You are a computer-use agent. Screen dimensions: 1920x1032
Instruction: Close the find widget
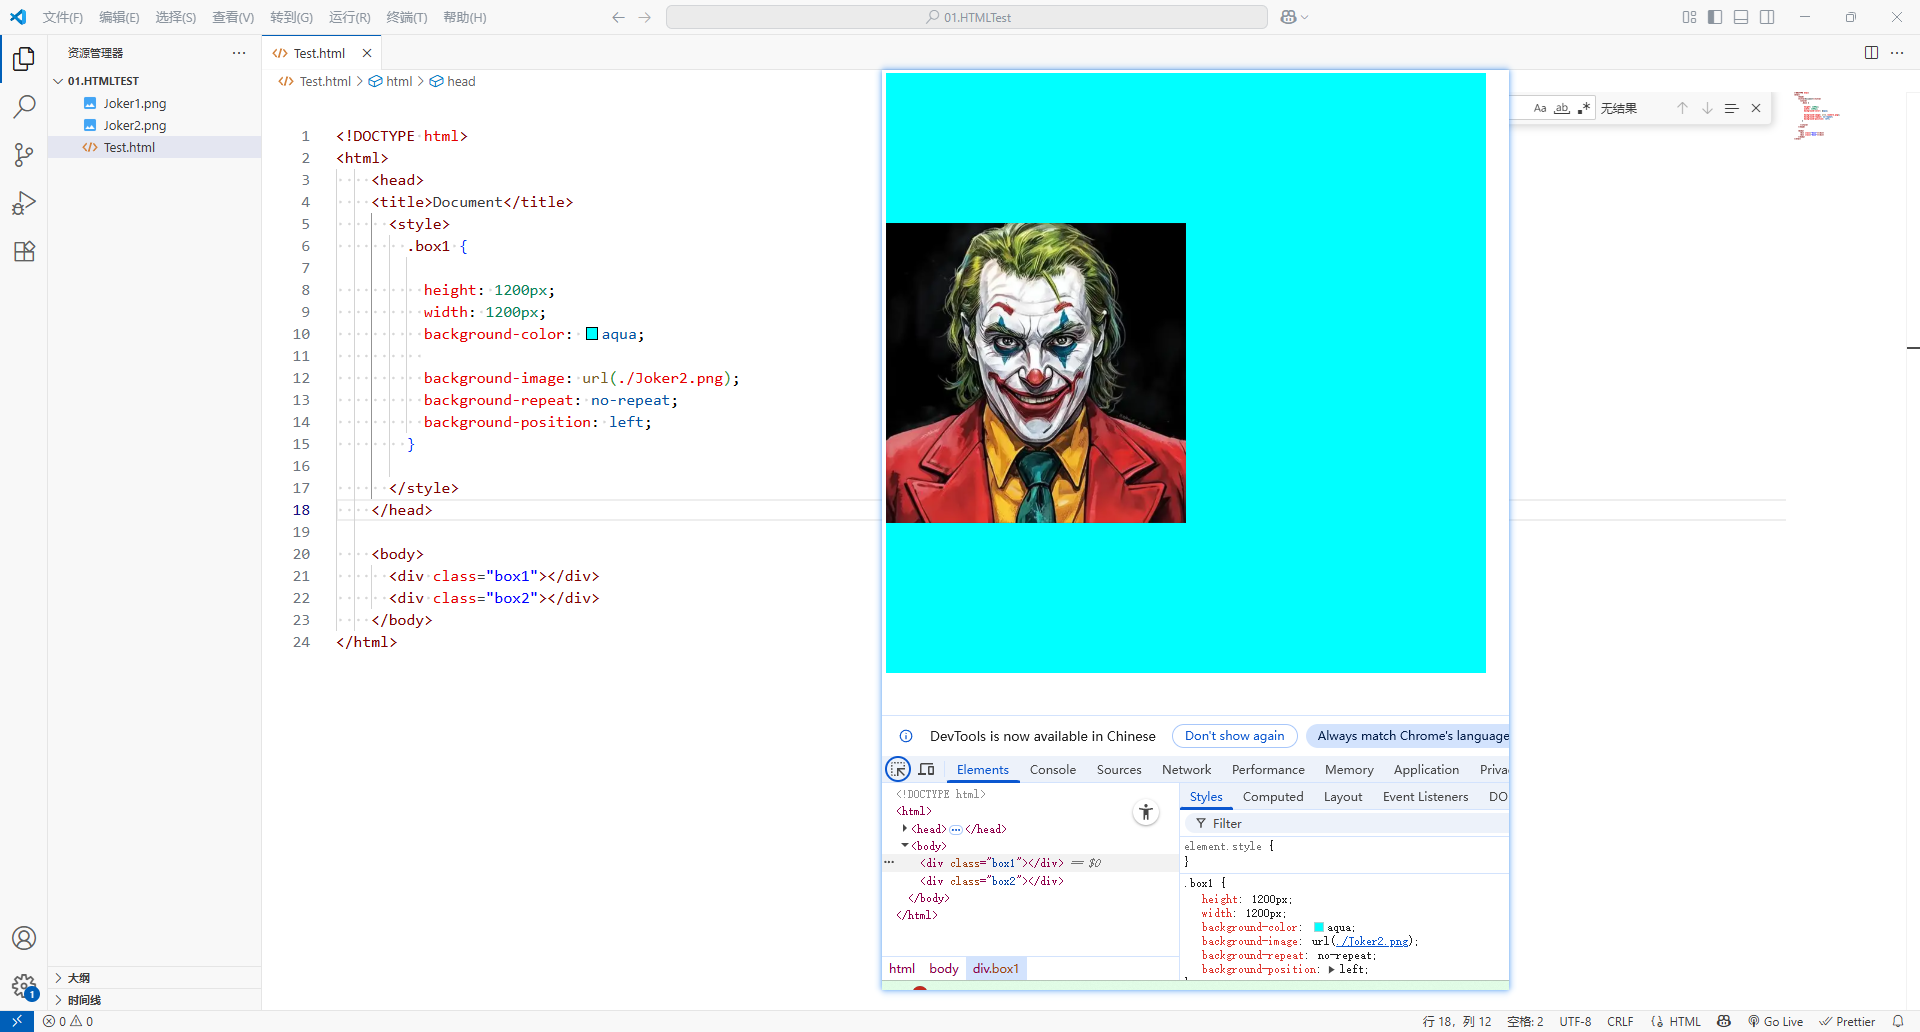point(1756,108)
